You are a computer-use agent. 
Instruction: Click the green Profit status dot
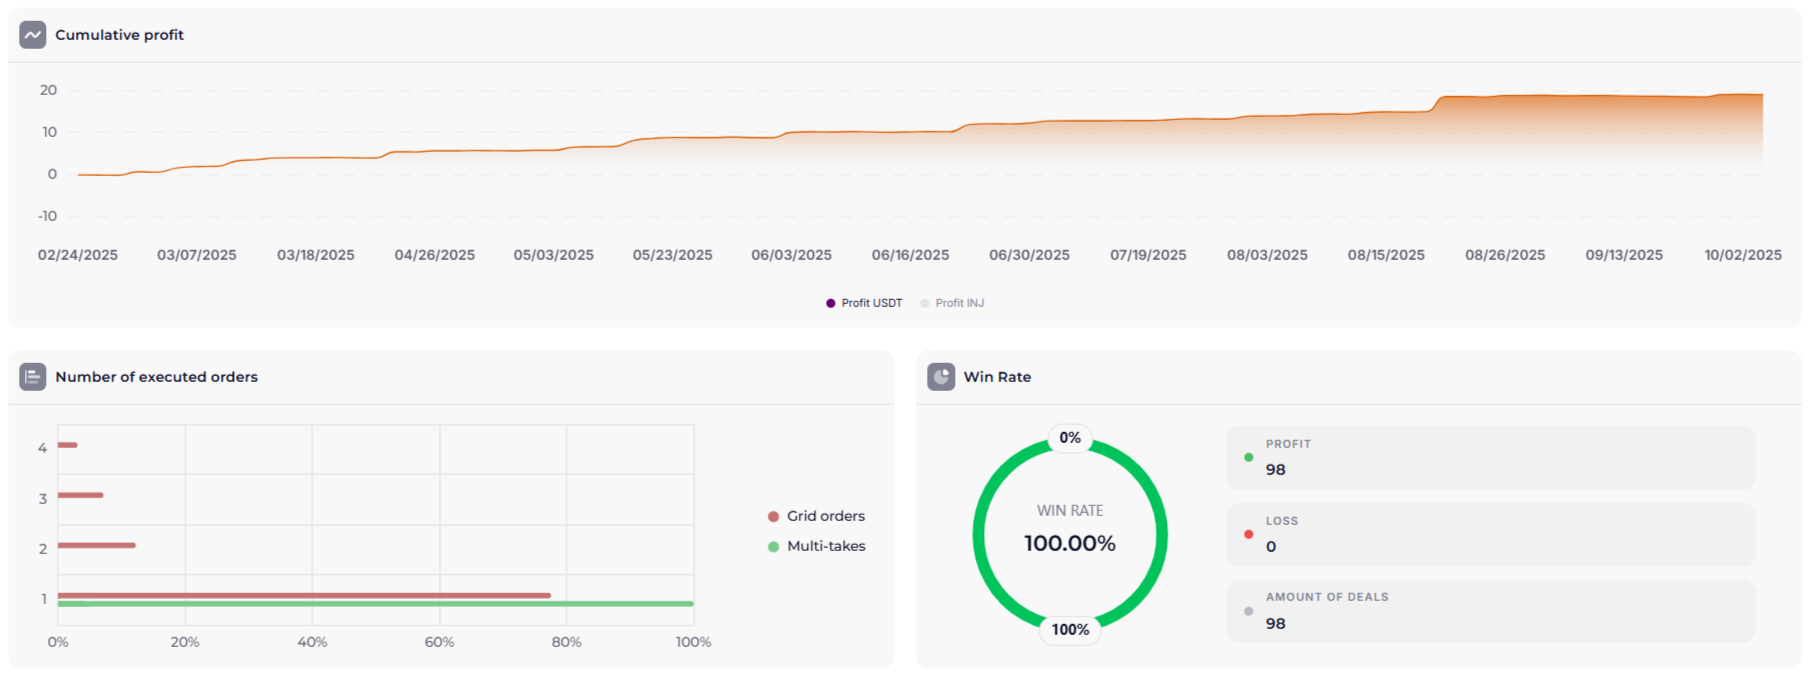1248,457
